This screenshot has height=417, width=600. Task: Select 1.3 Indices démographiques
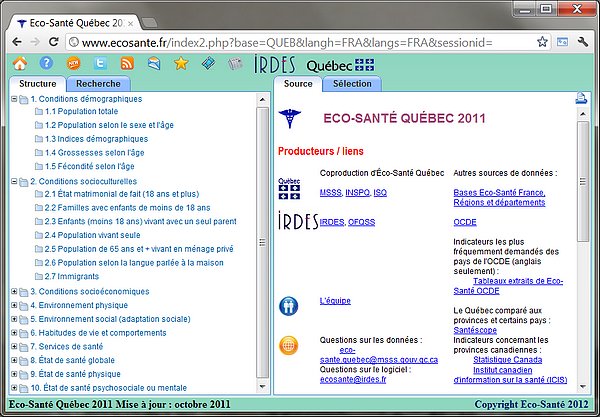click(x=91, y=139)
